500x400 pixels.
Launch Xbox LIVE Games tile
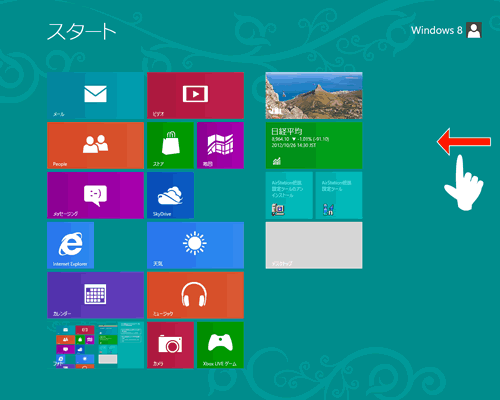[220, 345]
